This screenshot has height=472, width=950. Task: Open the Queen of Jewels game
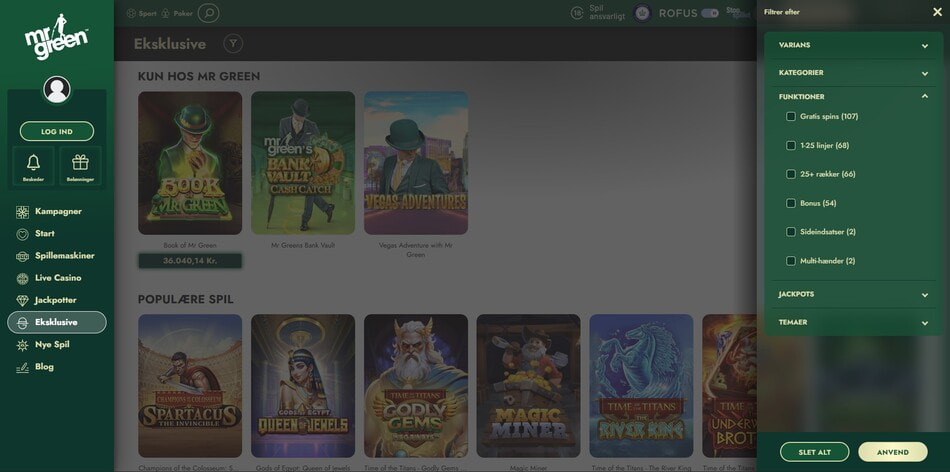[303, 386]
